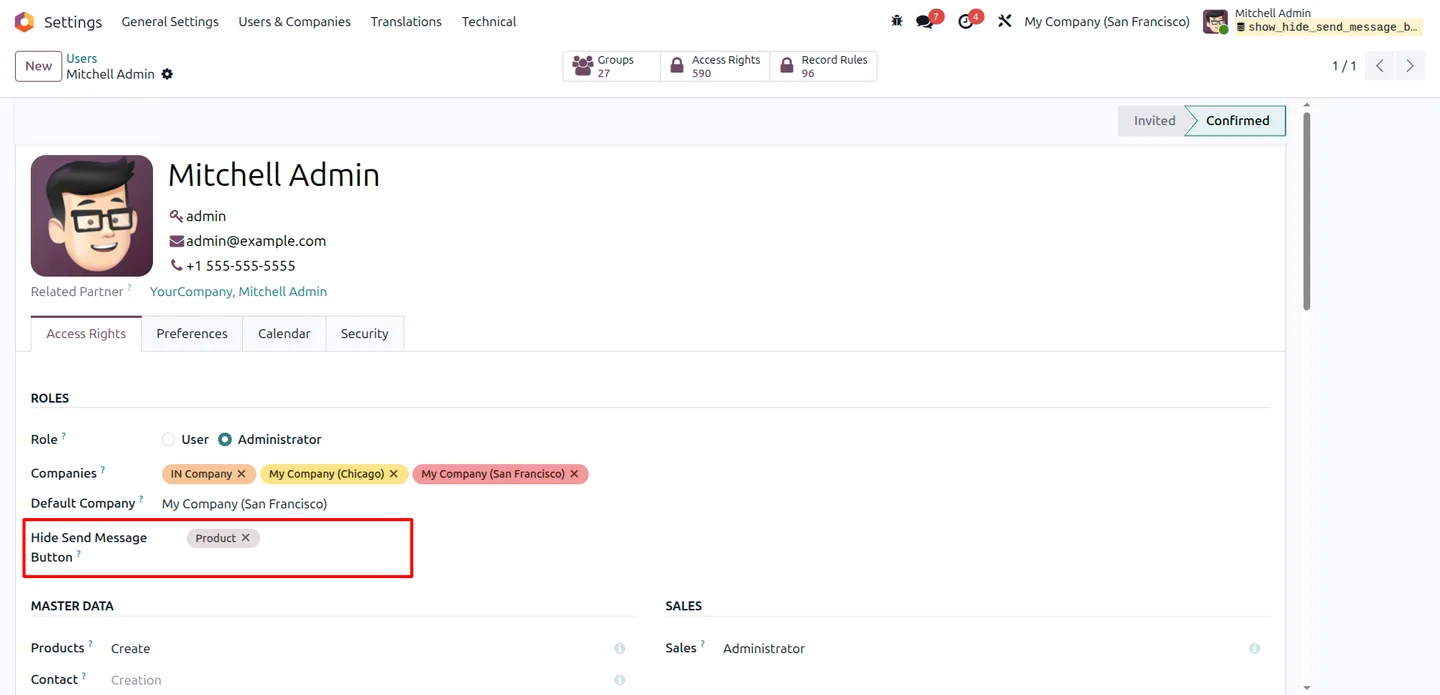This screenshot has width=1440, height=695.
Task: Click the user avatar in top bar
Action: 1215,21
